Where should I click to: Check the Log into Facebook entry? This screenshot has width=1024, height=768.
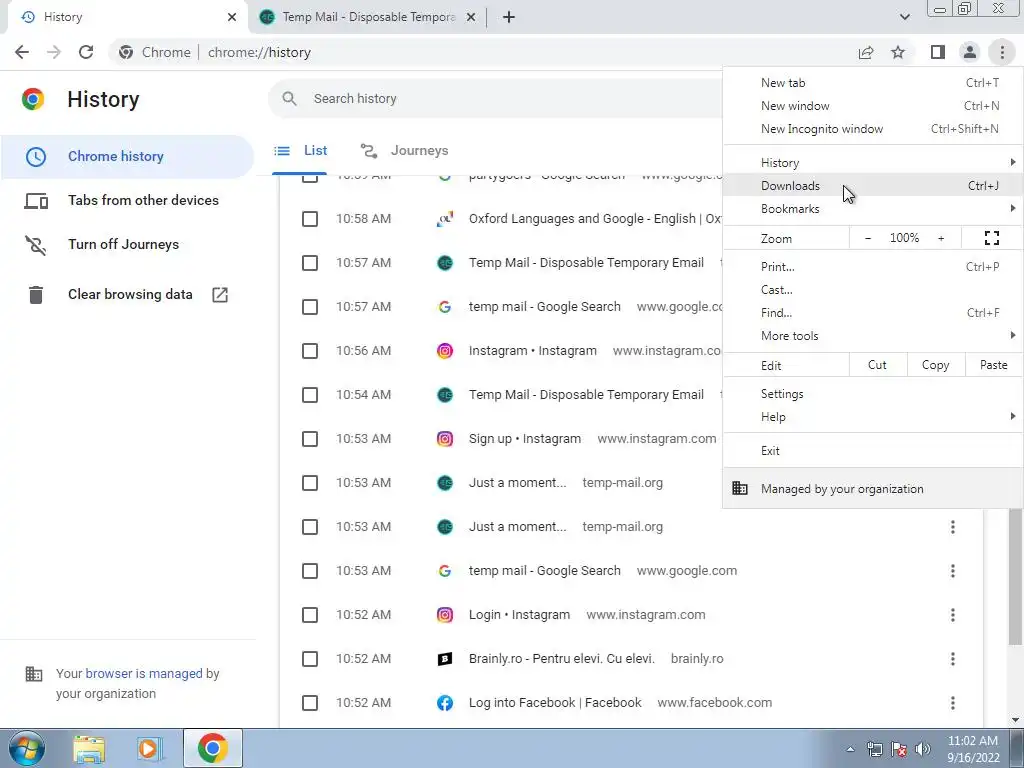pyautogui.click(x=310, y=703)
